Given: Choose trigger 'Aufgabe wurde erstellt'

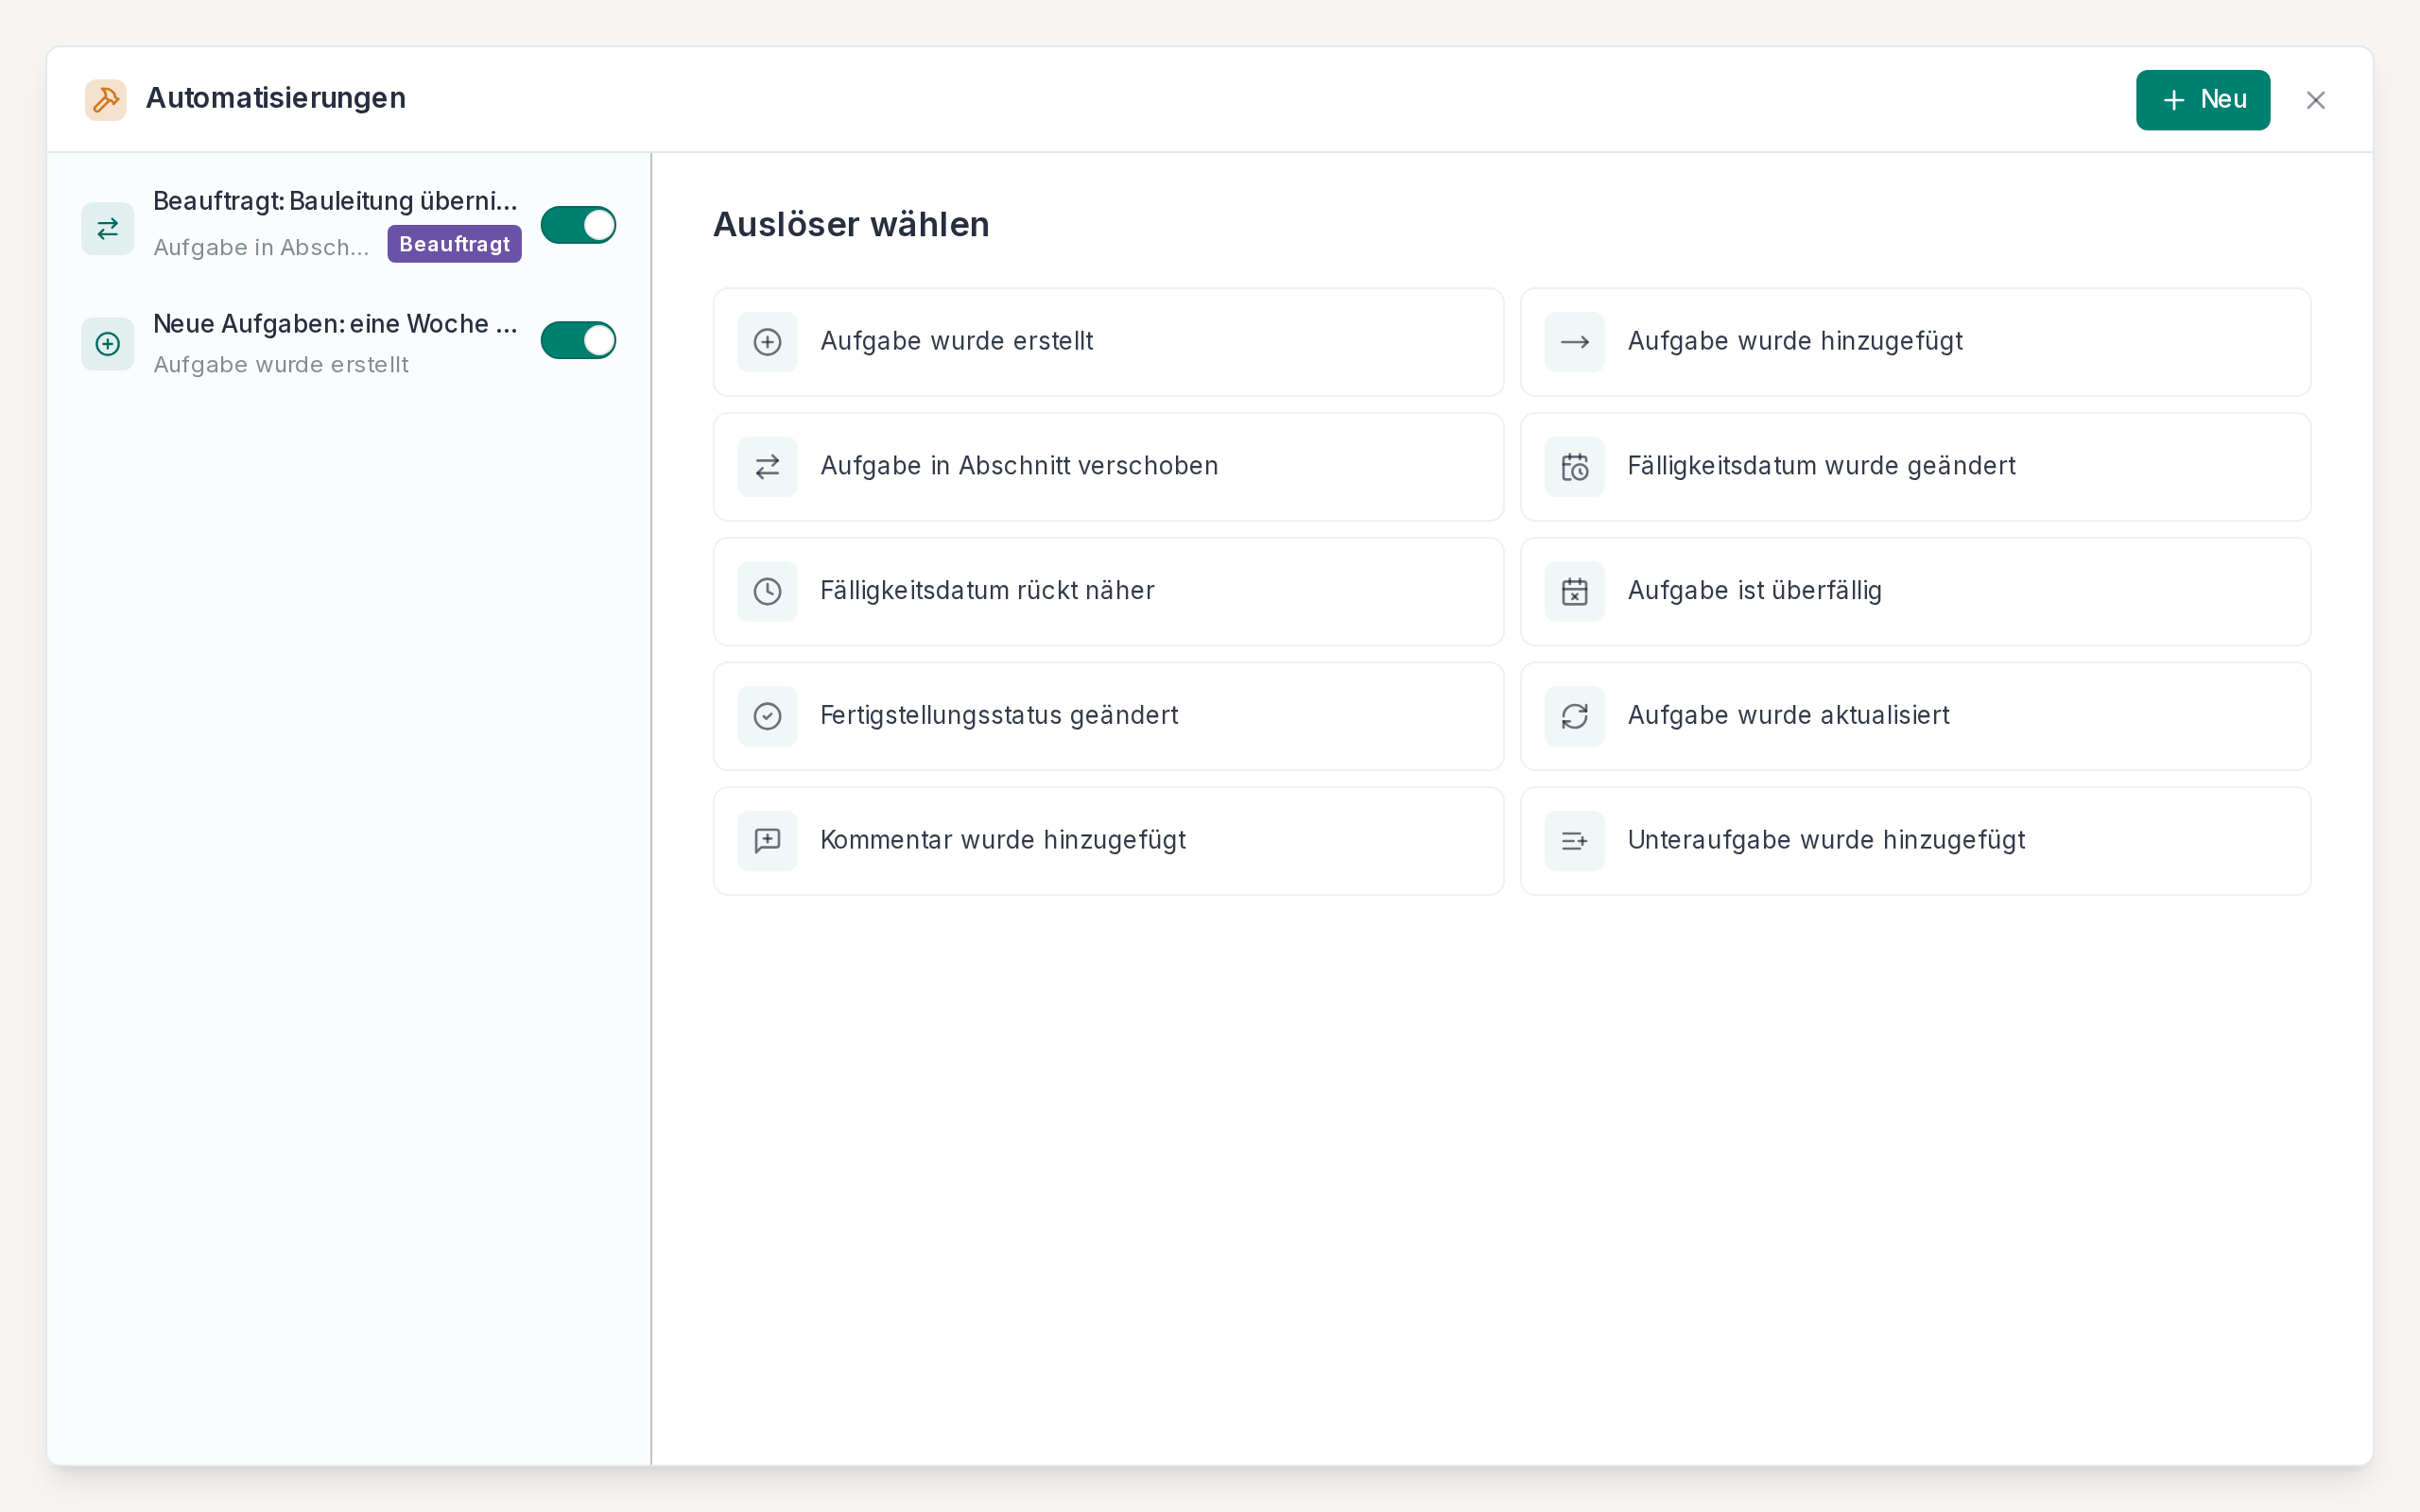Looking at the screenshot, I should click(x=1108, y=342).
